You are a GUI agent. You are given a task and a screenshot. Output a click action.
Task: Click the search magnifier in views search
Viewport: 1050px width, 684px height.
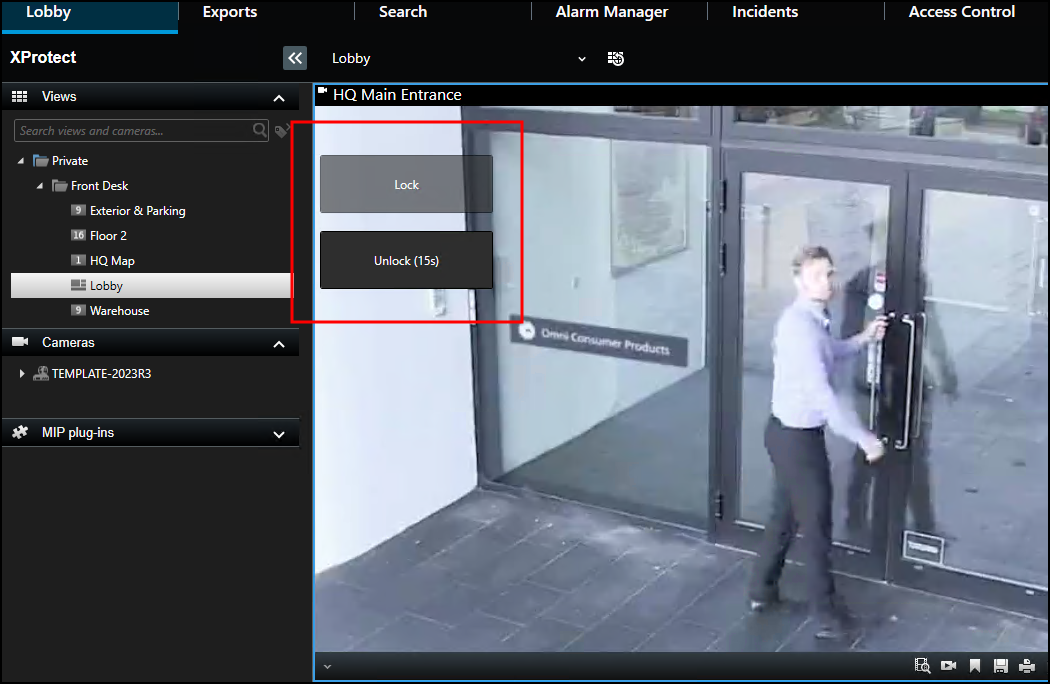point(260,130)
